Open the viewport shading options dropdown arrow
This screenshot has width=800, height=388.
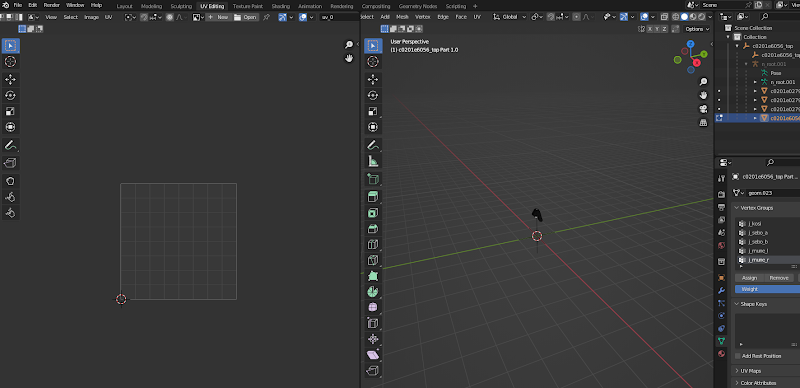[710, 17]
